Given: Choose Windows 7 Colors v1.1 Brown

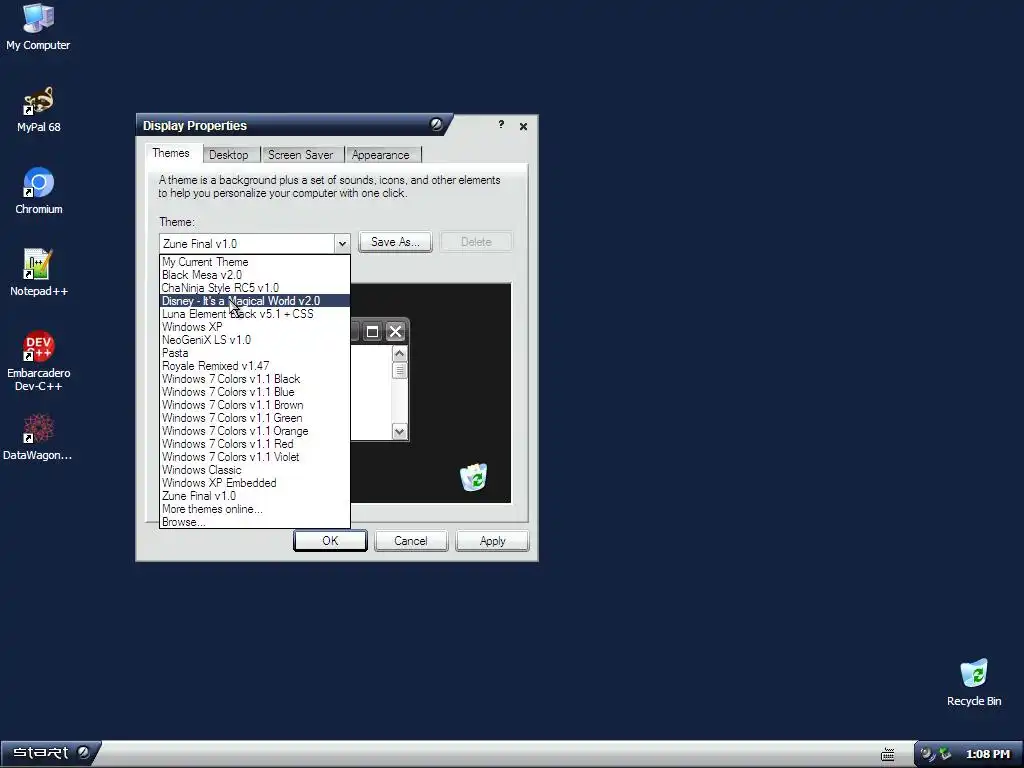Looking at the screenshot, I should 255,405.
